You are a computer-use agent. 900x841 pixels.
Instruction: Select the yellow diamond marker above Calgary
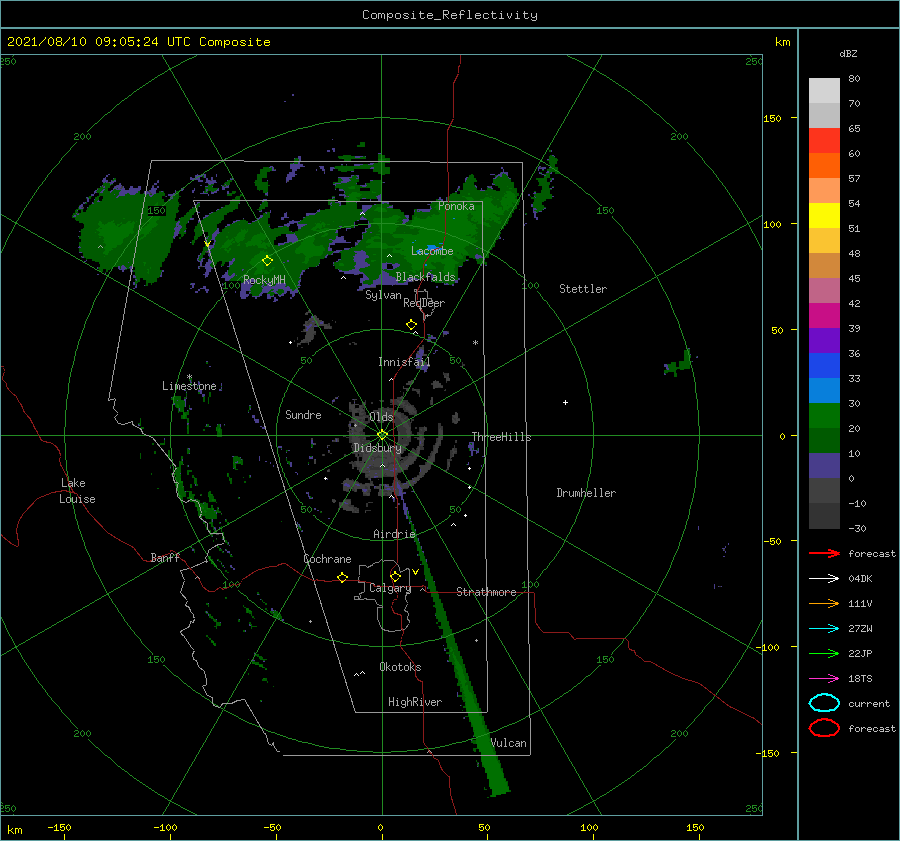pyautogui.click(x=395, y=576)
